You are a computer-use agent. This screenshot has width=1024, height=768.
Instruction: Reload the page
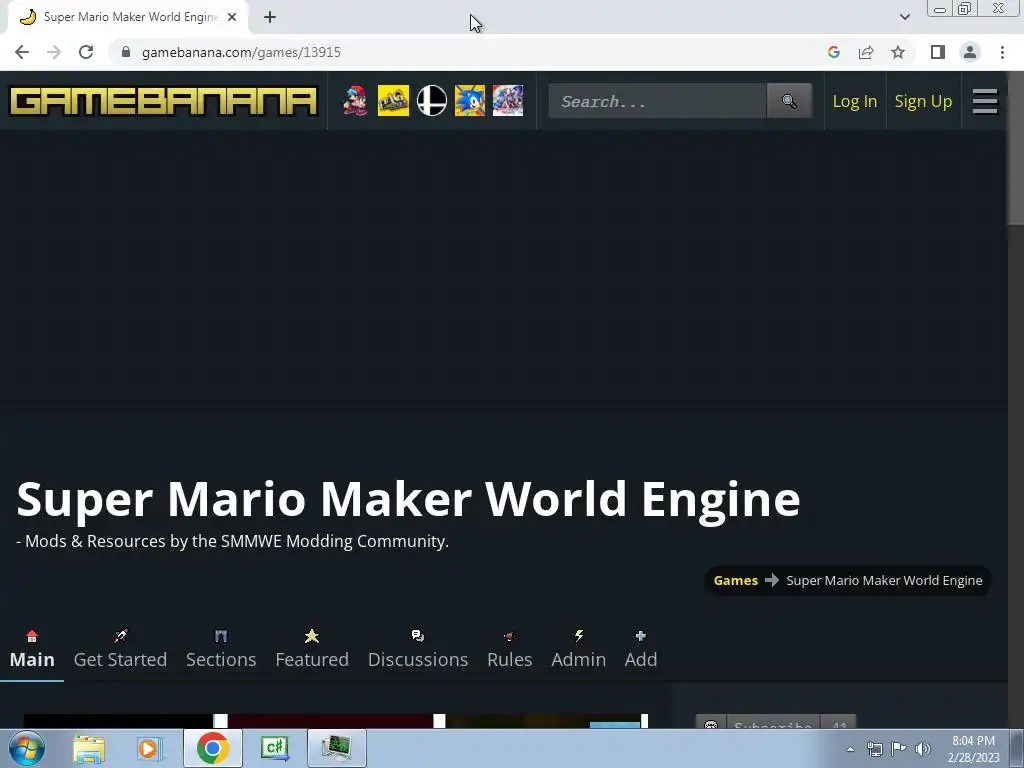tap(86, 52)
